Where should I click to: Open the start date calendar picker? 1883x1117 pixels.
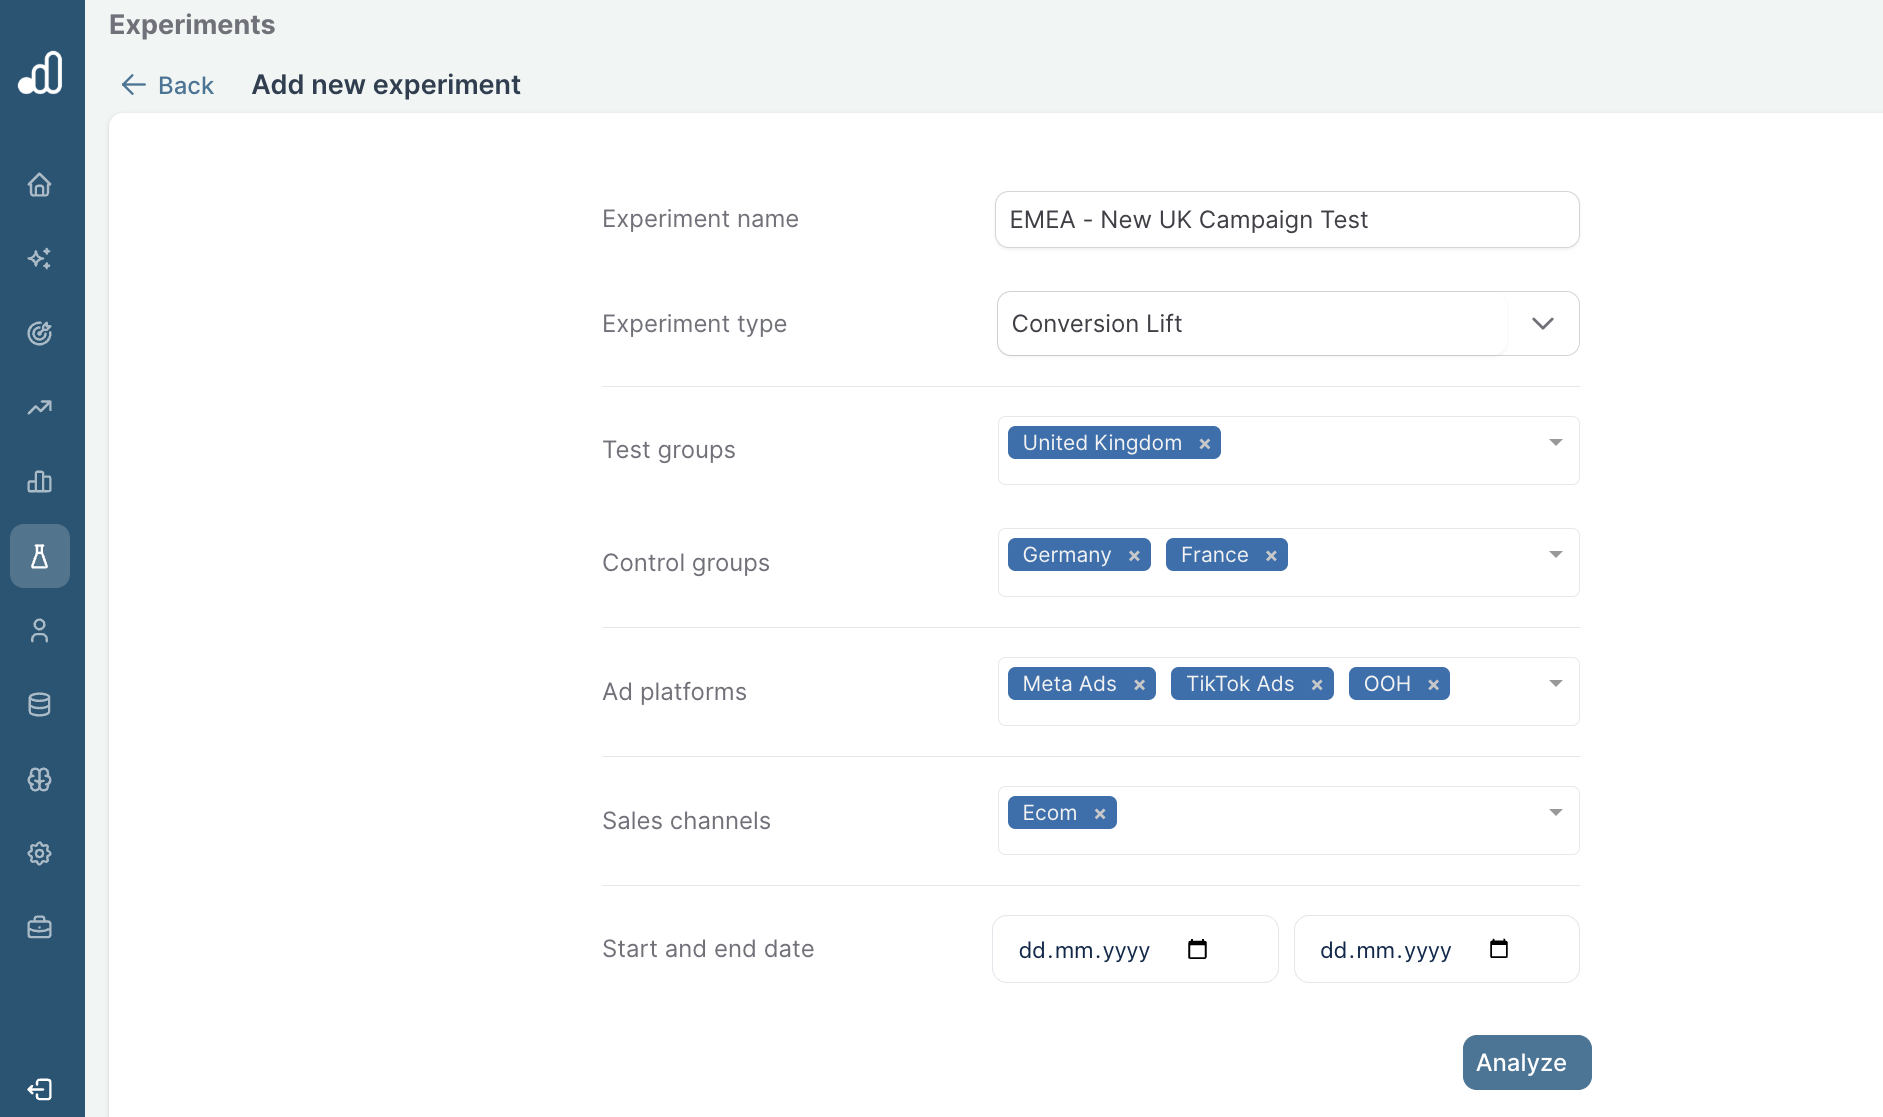coord(1197,950)
